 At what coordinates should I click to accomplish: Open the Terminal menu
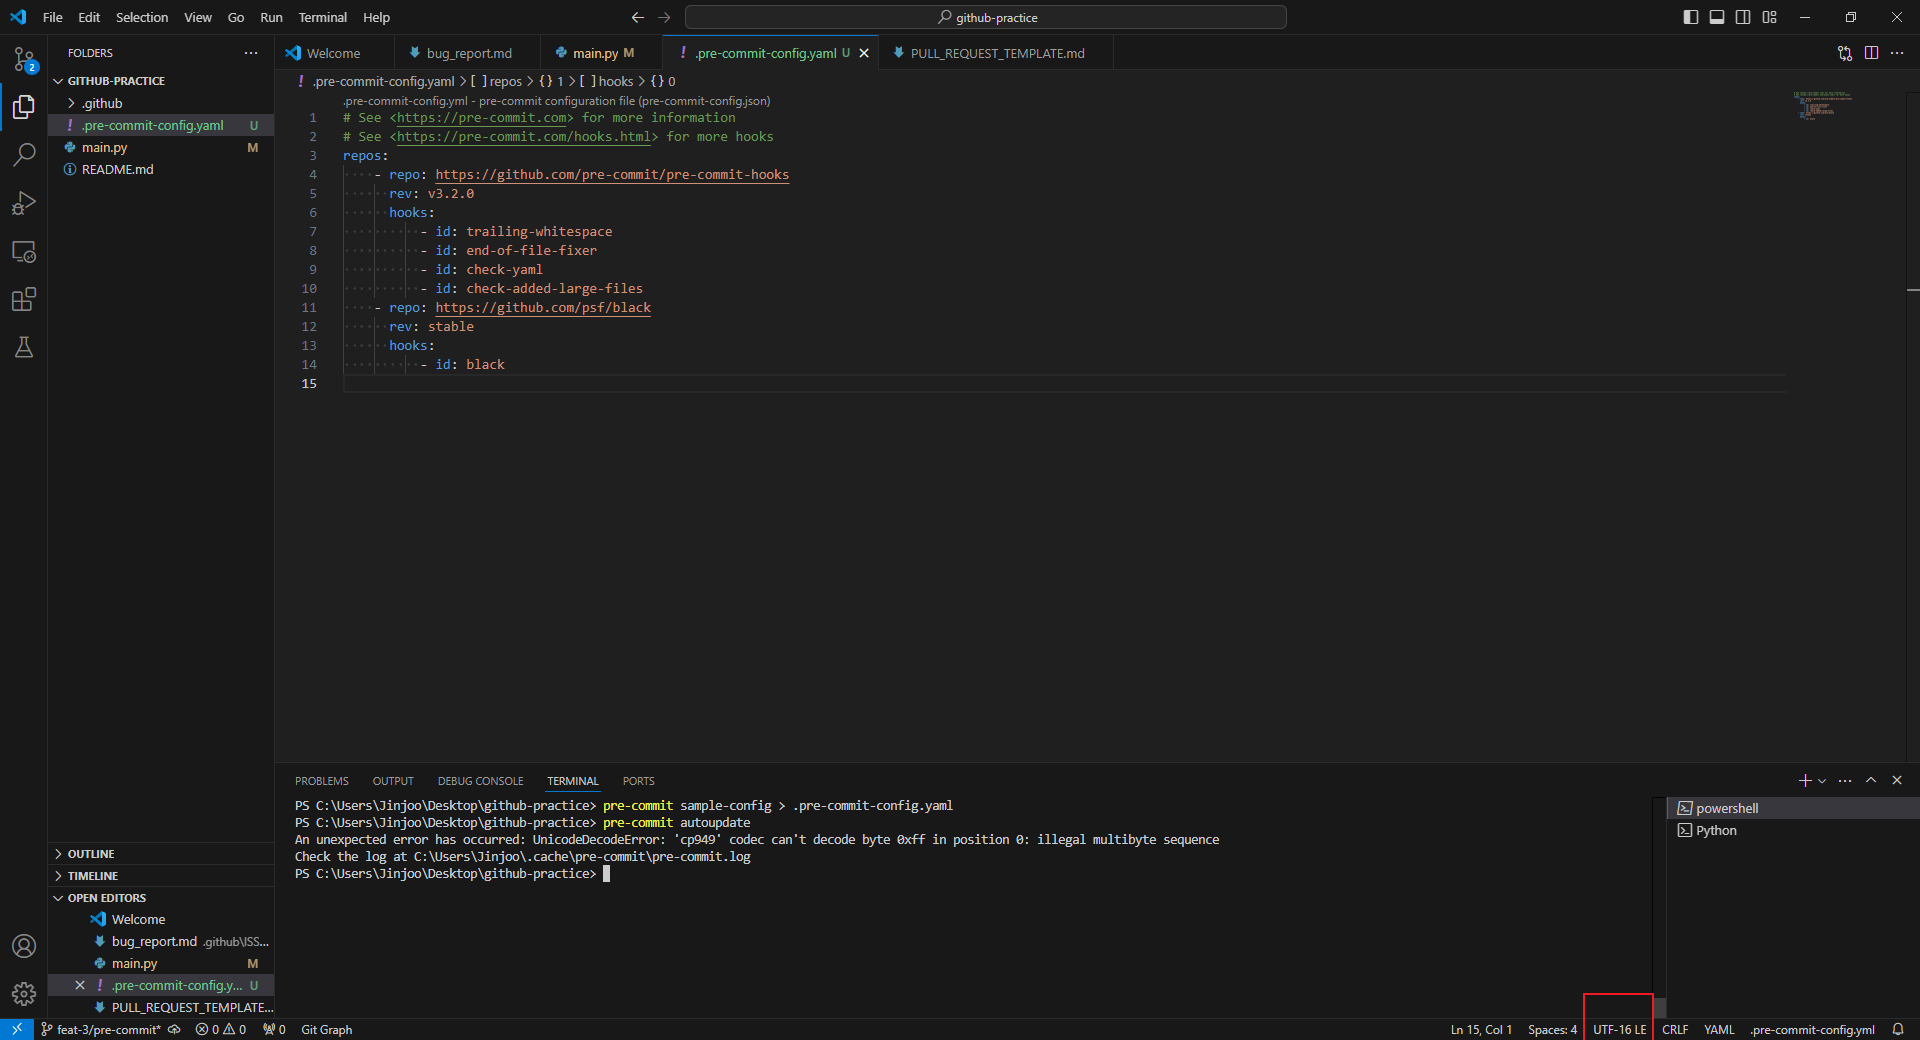(x=322, y=17)
